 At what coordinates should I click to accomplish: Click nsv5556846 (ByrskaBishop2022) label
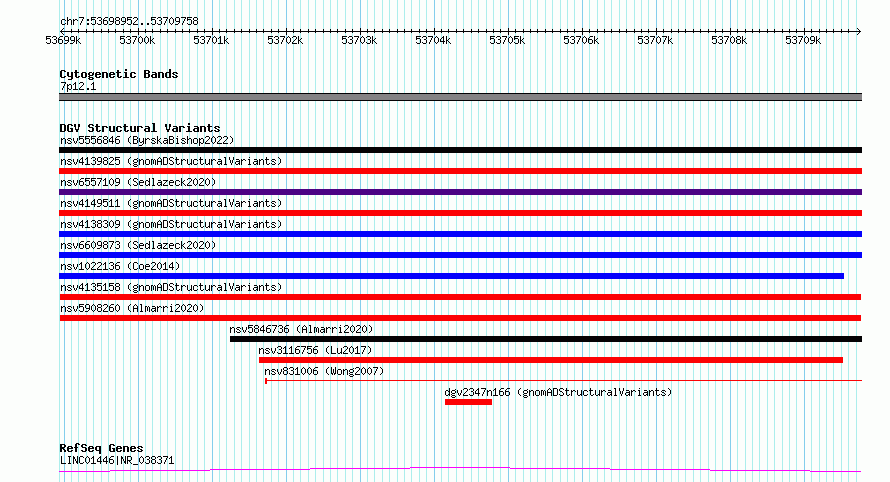[147, 140]
